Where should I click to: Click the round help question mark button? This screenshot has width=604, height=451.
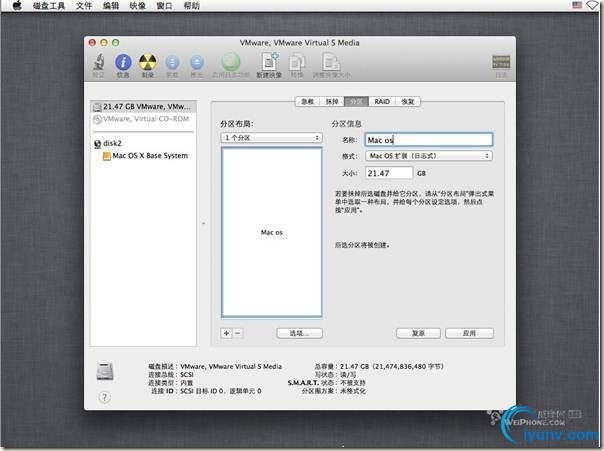coord(104,397)
